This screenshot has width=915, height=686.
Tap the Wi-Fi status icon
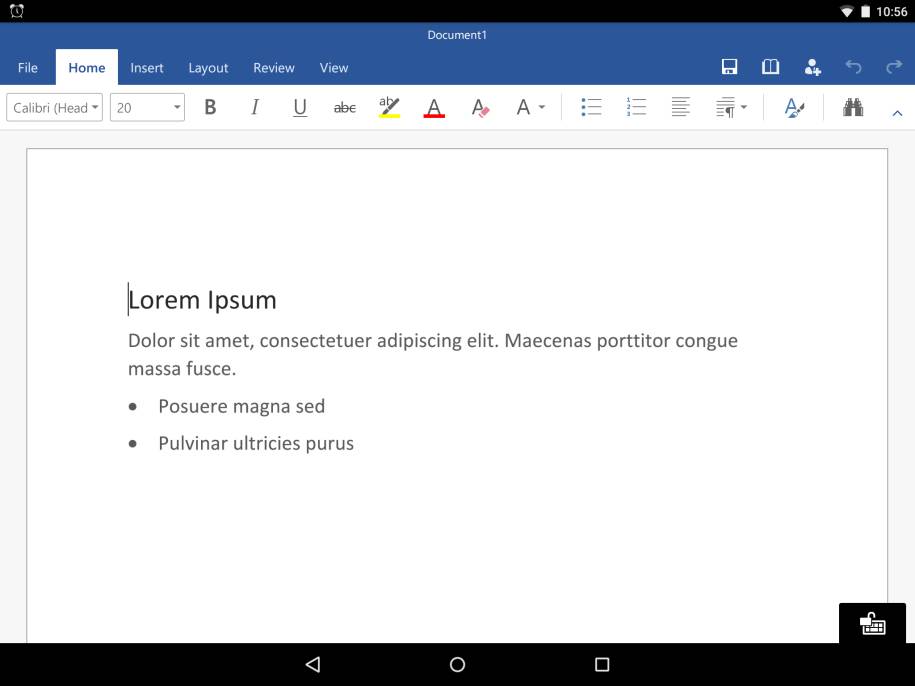pos(846,12)
